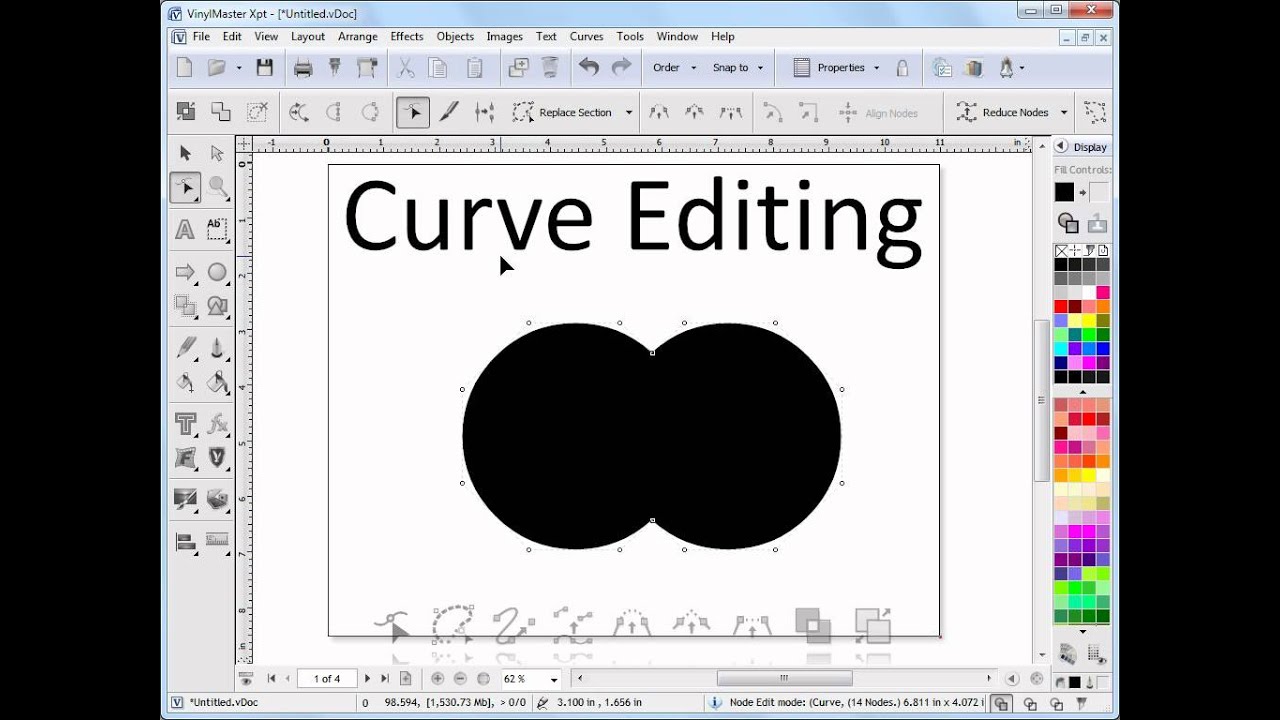Click the Copy icon in toolbar
This screenshot has width=1280, height=720.
click(438, 68)
